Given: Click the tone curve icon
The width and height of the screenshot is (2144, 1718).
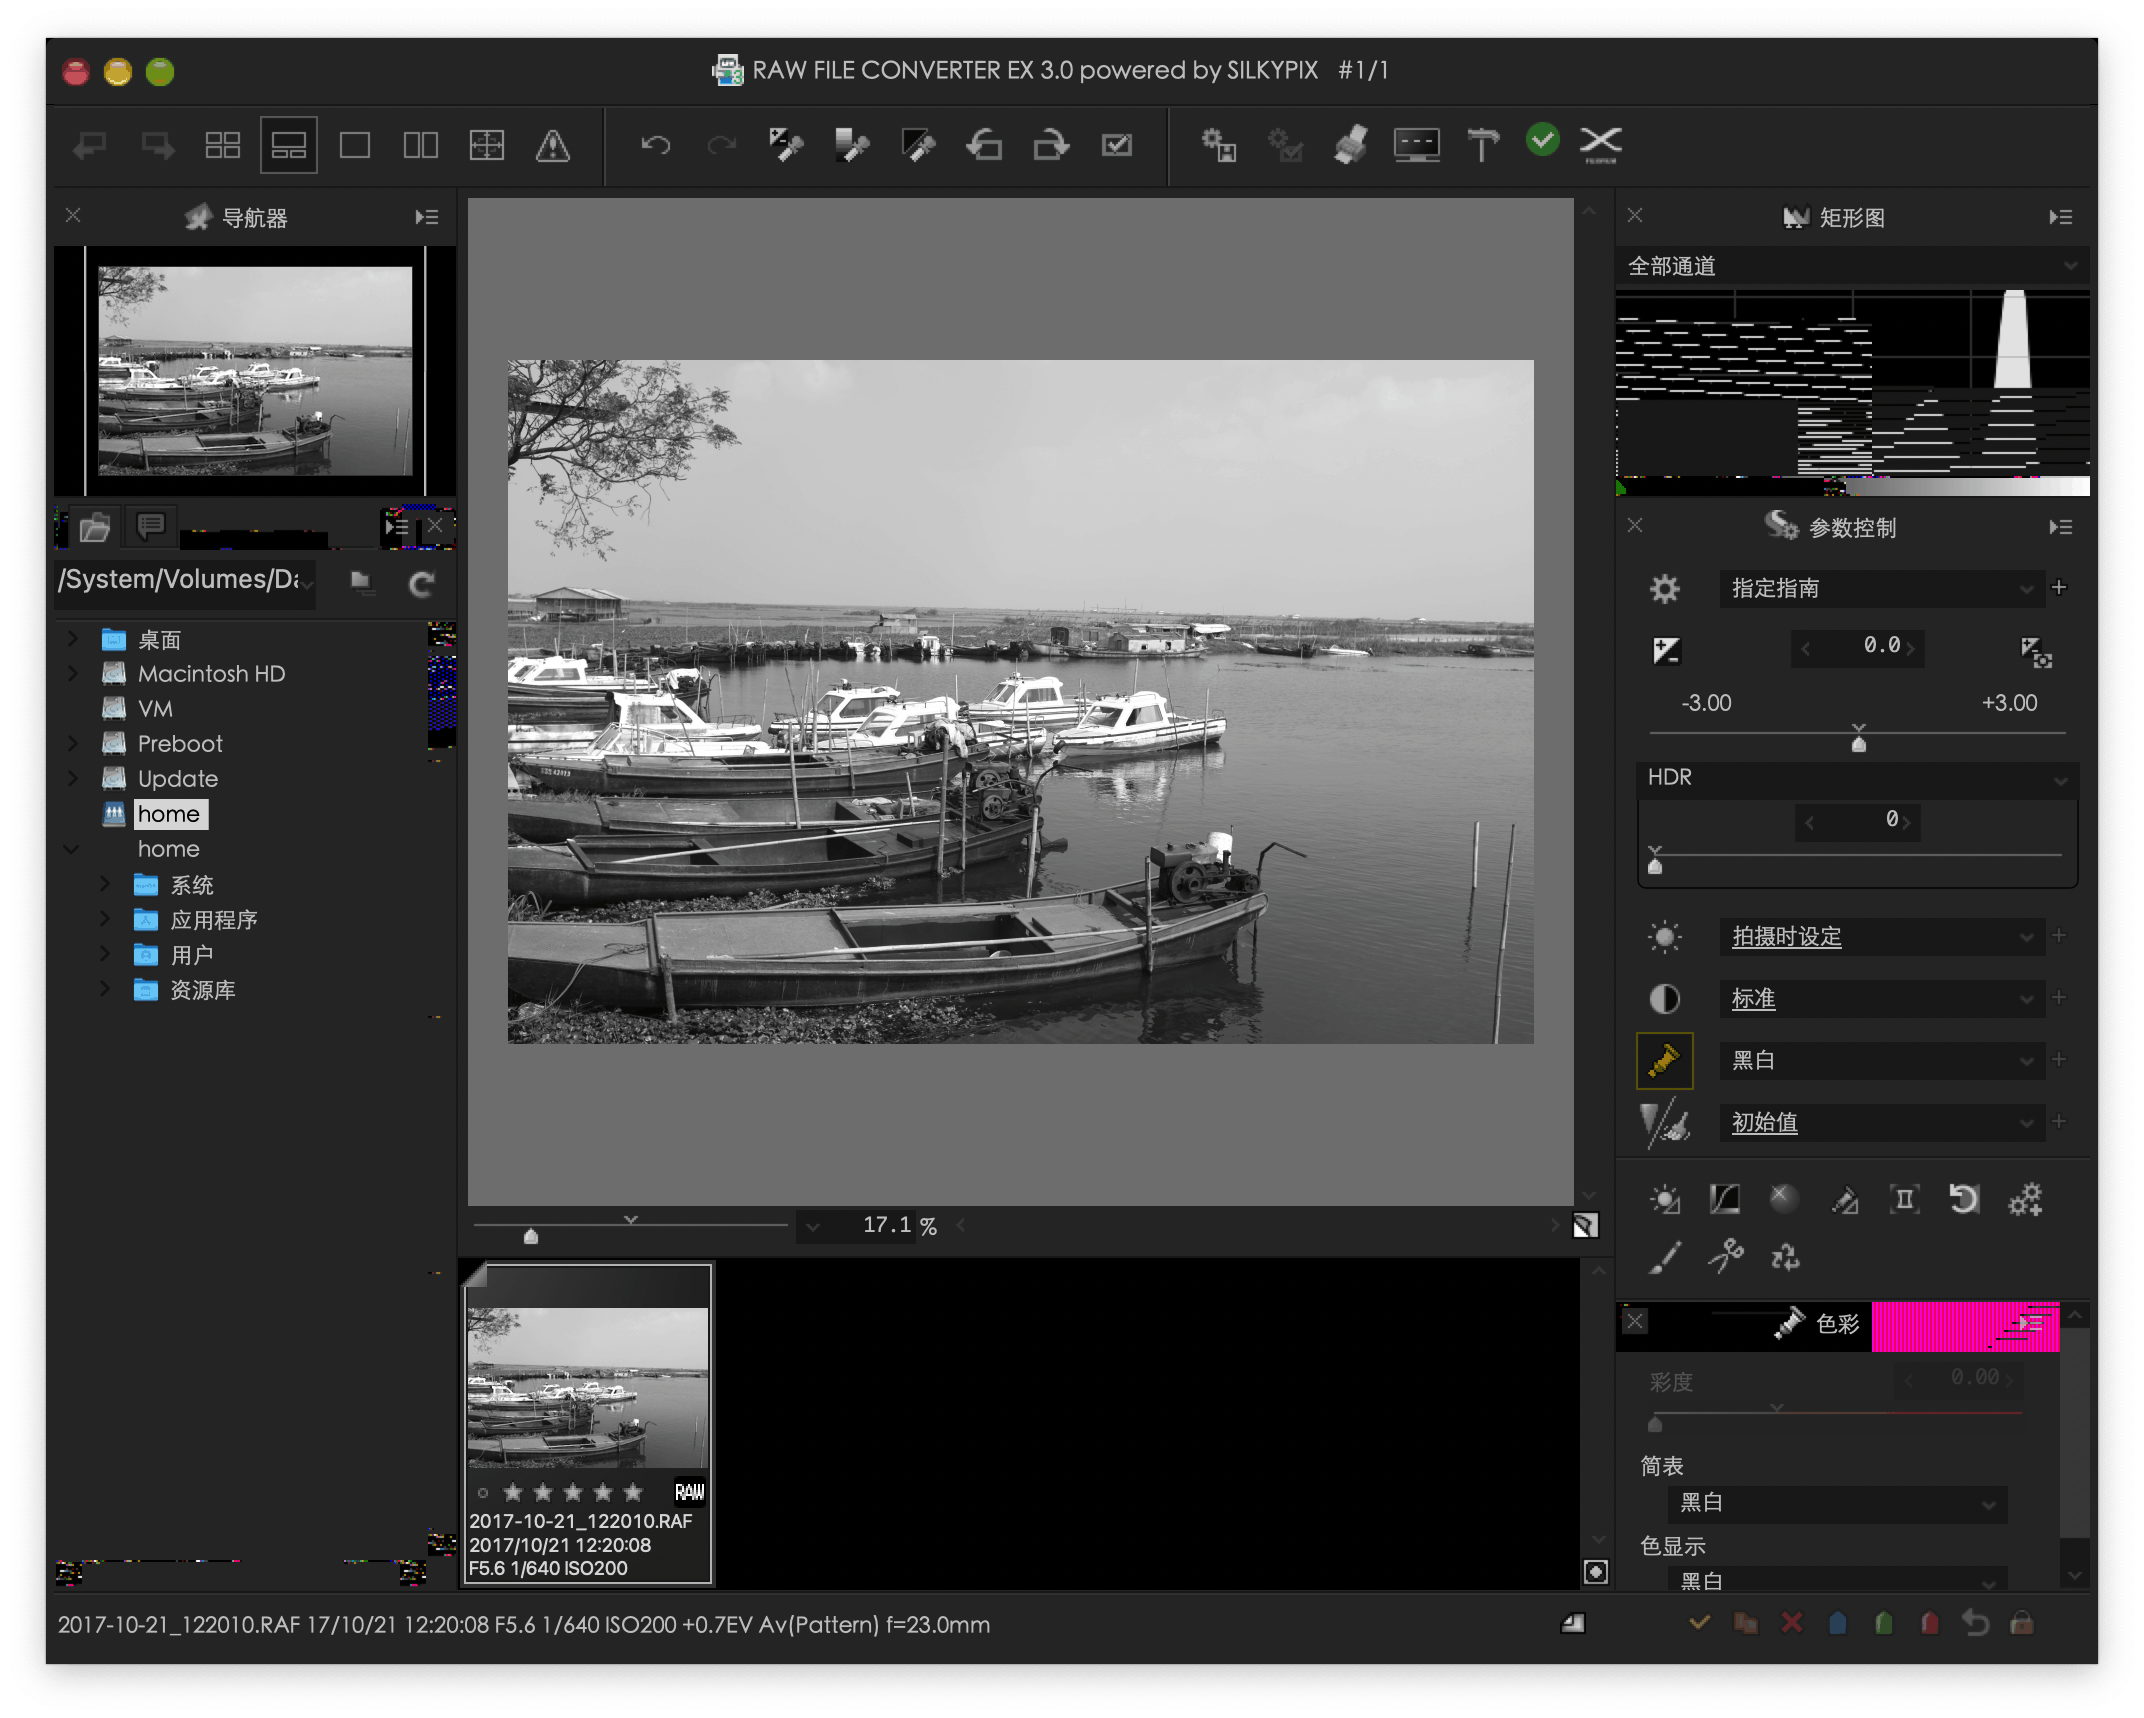Looking at the screenshot, I should (1724, 1199).
